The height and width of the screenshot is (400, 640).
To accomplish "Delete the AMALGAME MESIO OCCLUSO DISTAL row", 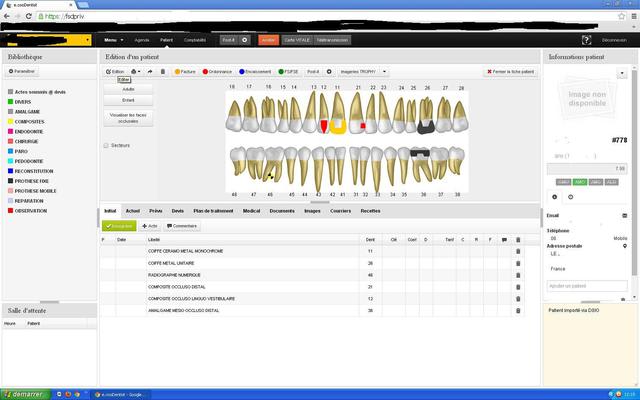I will click(518, 310).
